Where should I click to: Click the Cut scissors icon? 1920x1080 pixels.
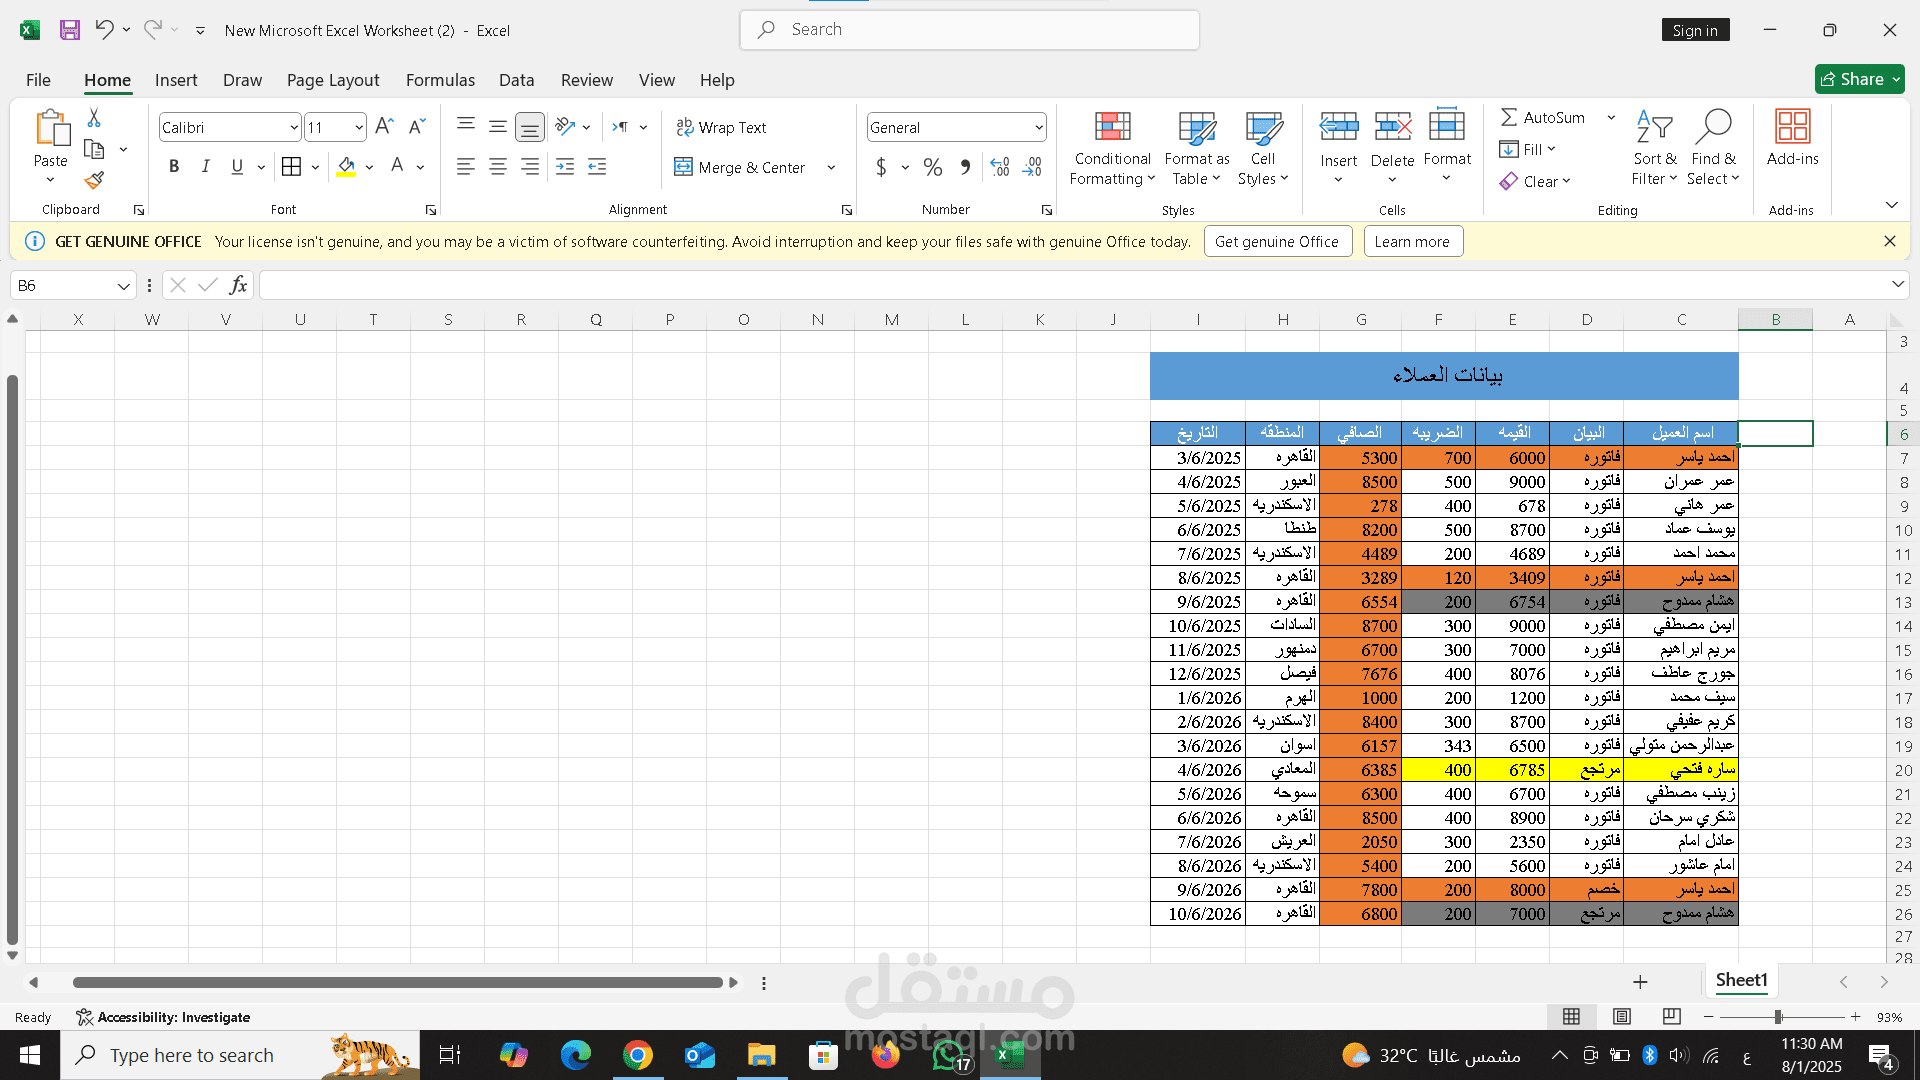94,118
